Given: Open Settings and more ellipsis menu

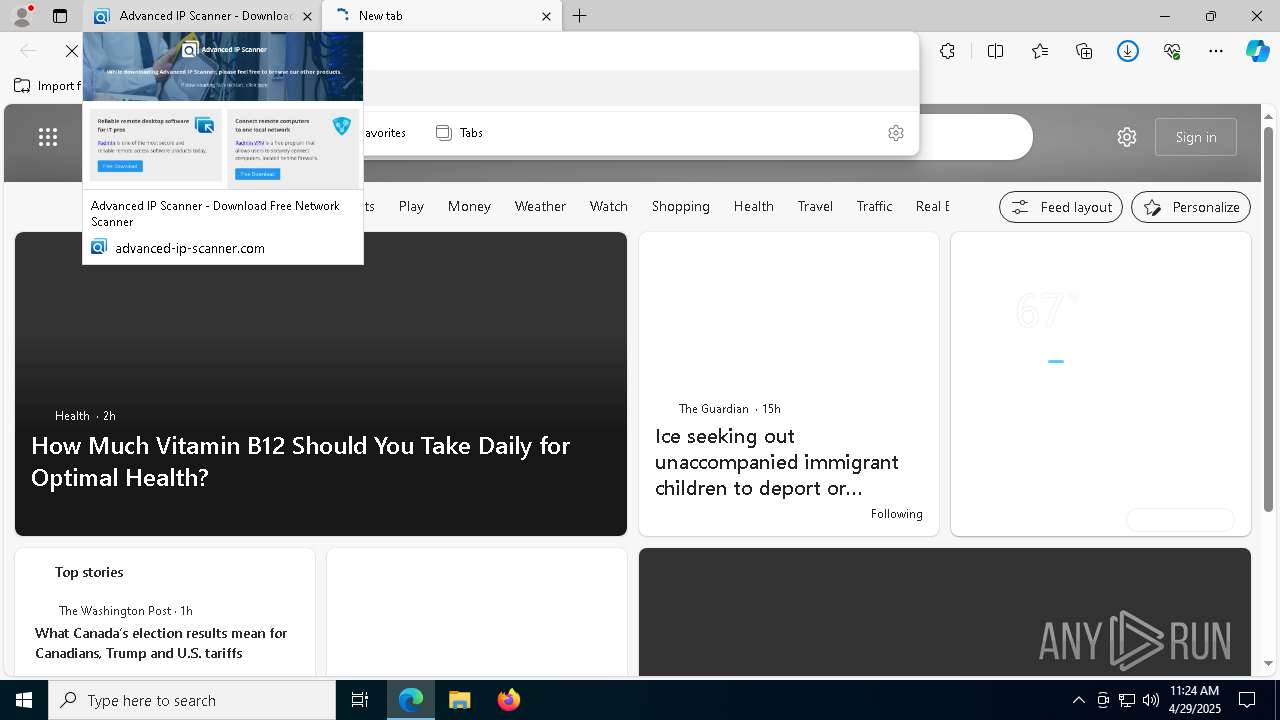Looking at the screenshot, I should click(1216, 51).
